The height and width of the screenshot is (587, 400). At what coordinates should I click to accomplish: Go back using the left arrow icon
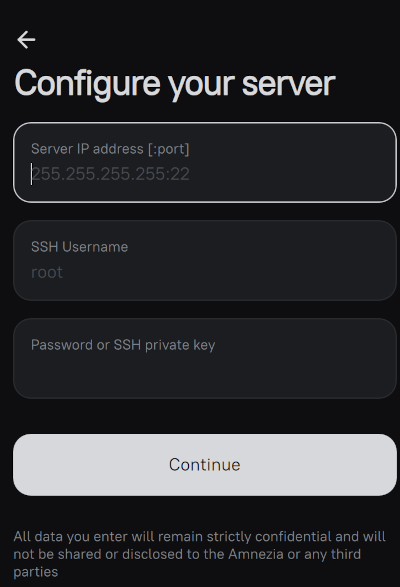tap(26, 40)
